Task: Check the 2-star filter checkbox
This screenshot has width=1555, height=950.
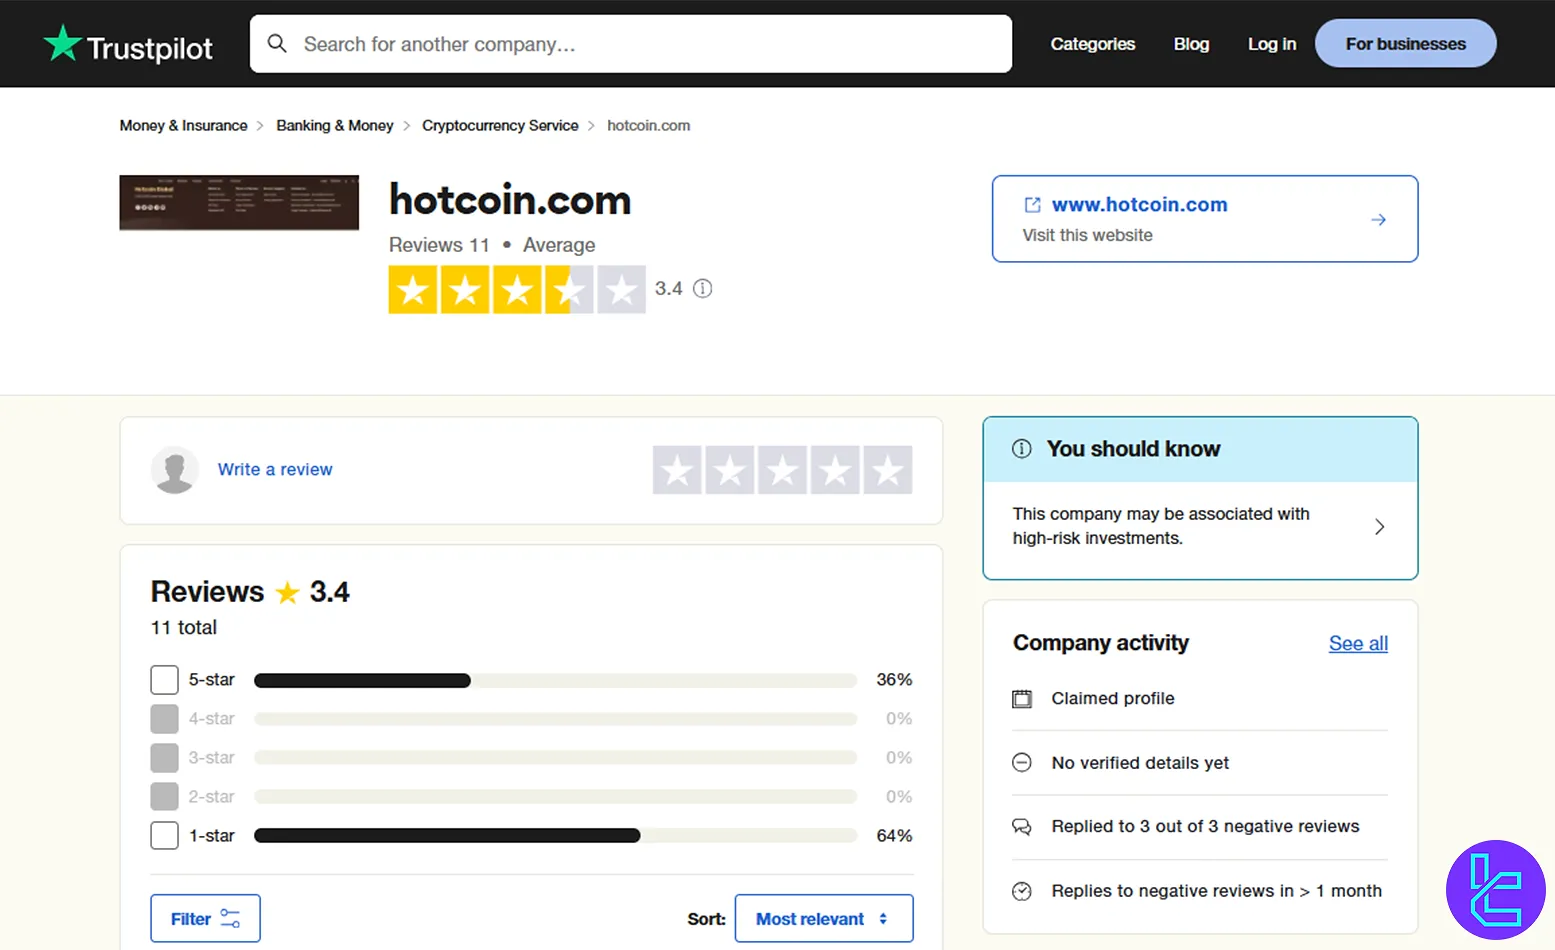Action: [x=164, y=797]
